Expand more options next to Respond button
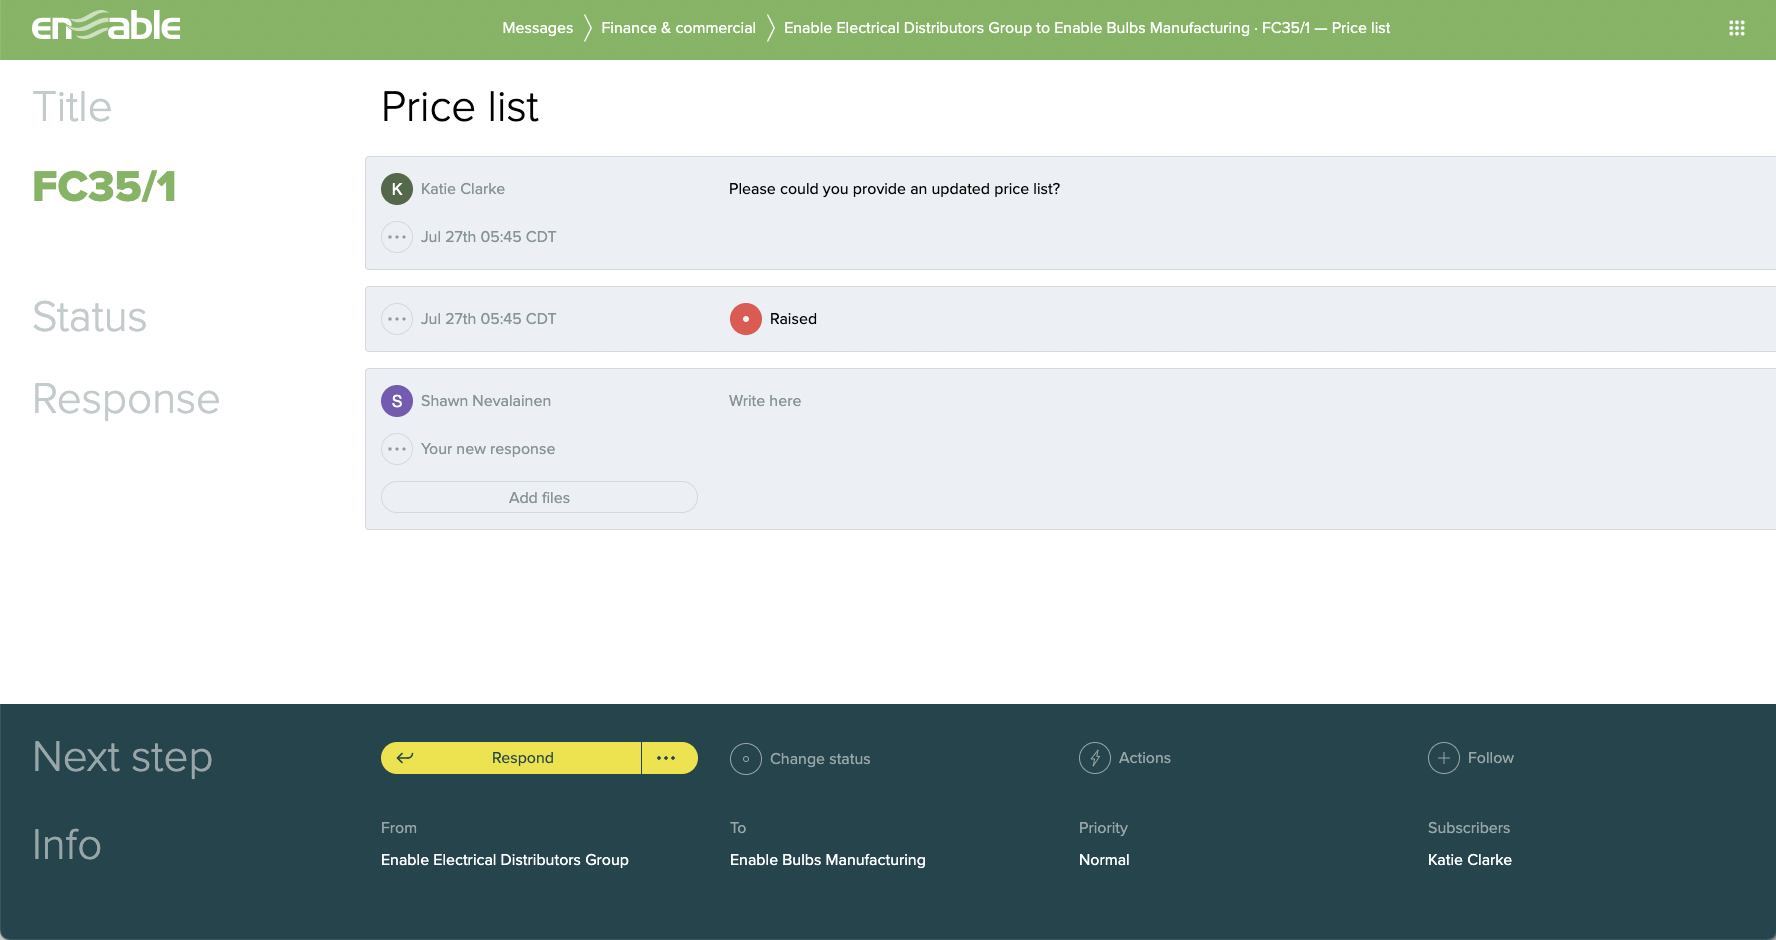Viewport: 1776px width, 940px height. pyautogui.click(x=667, y=758)
